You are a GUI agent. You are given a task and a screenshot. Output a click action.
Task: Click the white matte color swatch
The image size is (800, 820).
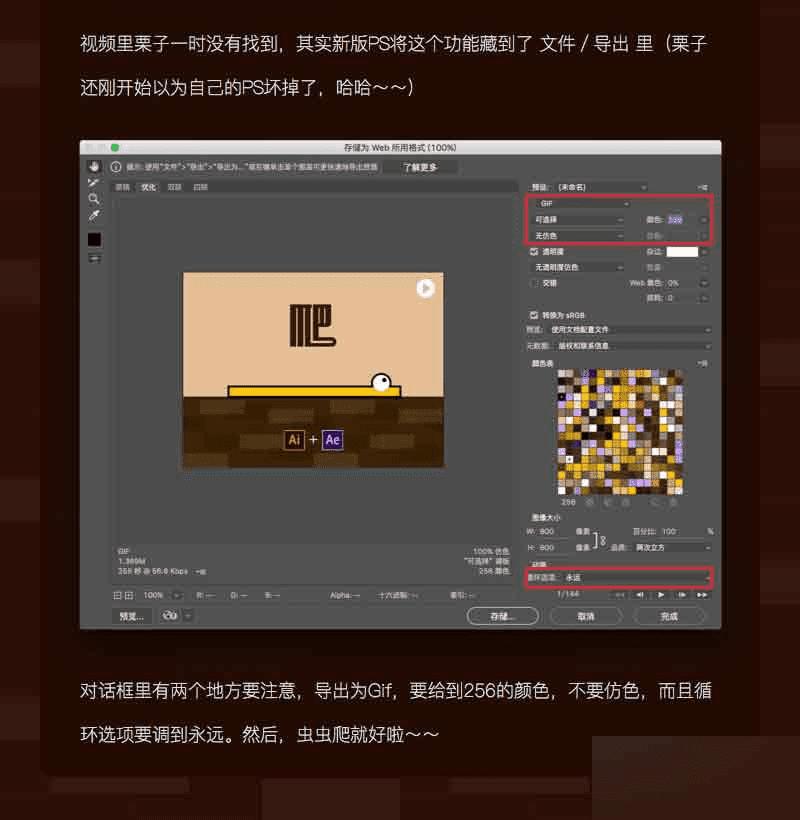coord(682,252)
